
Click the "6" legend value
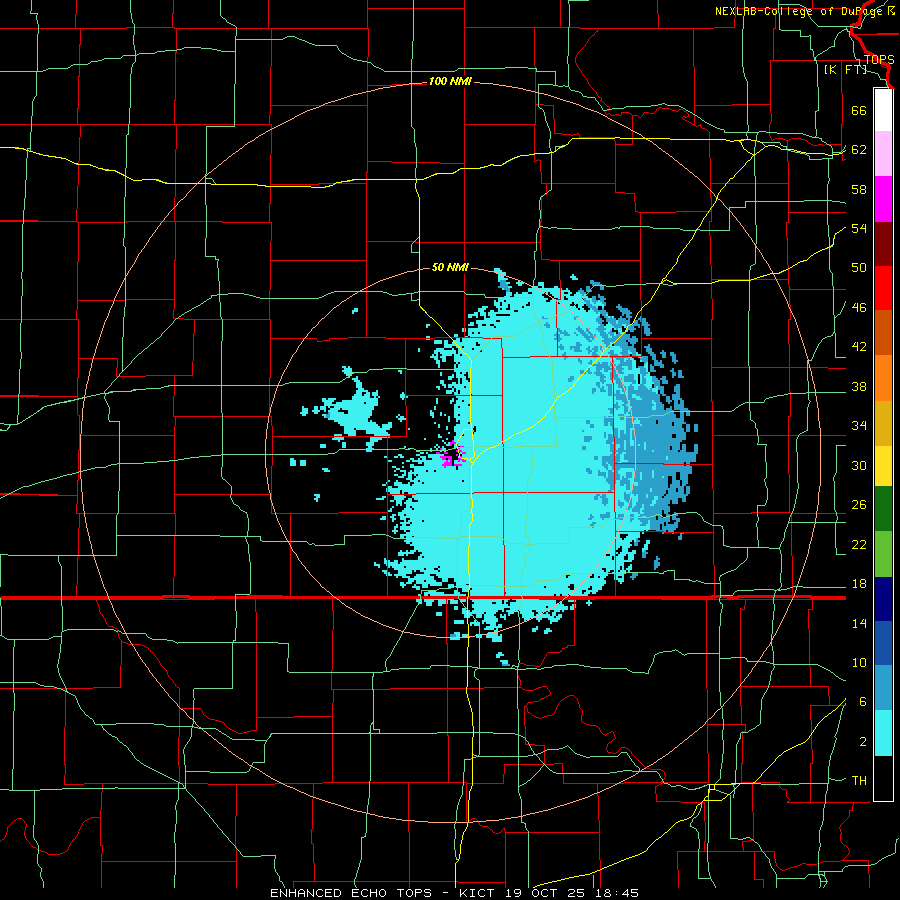coord(863,702)
